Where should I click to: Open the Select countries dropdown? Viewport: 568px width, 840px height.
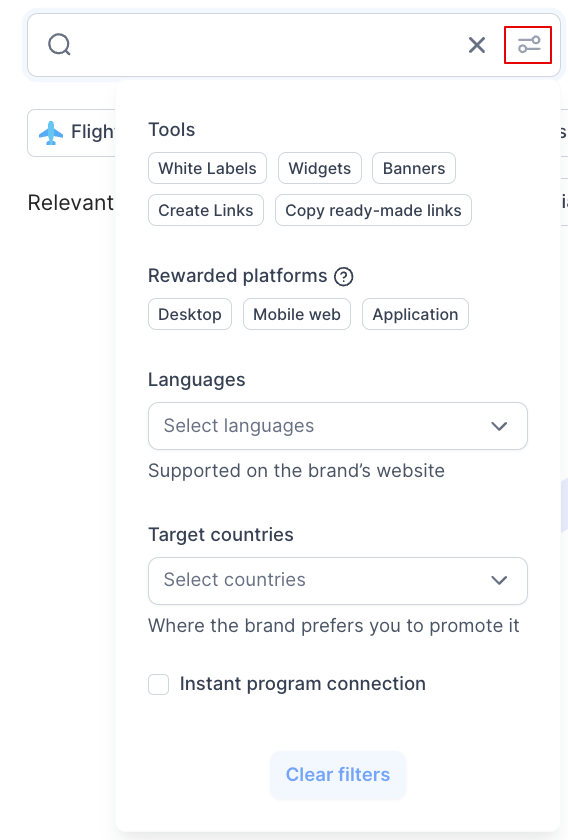tap(338, 581)
